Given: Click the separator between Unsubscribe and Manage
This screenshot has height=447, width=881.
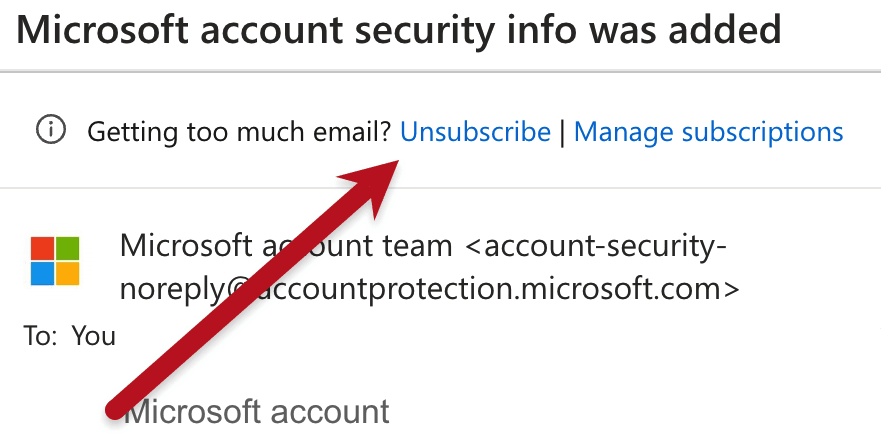Looking at the screenshot, I should [562, 132].
